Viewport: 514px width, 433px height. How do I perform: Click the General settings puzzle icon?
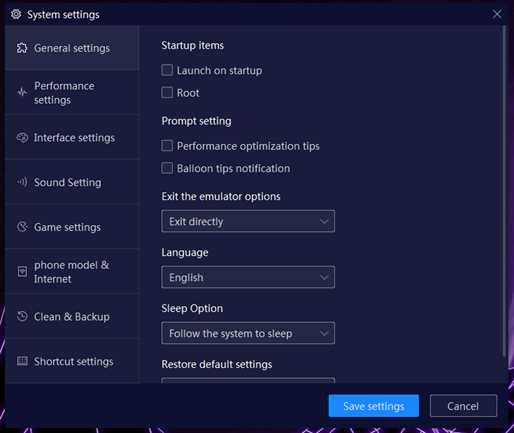(x=22, y=48)
